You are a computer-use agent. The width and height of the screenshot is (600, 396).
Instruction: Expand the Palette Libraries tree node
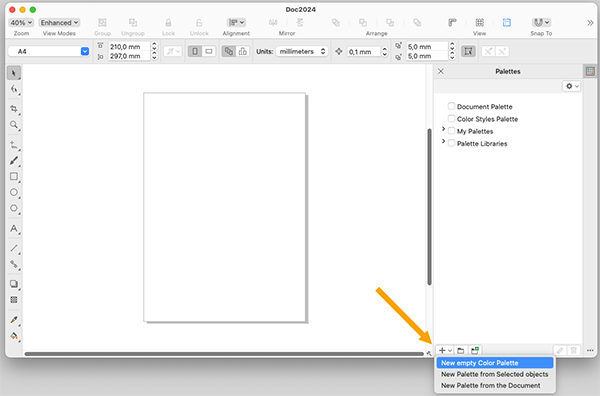(443, 141)
